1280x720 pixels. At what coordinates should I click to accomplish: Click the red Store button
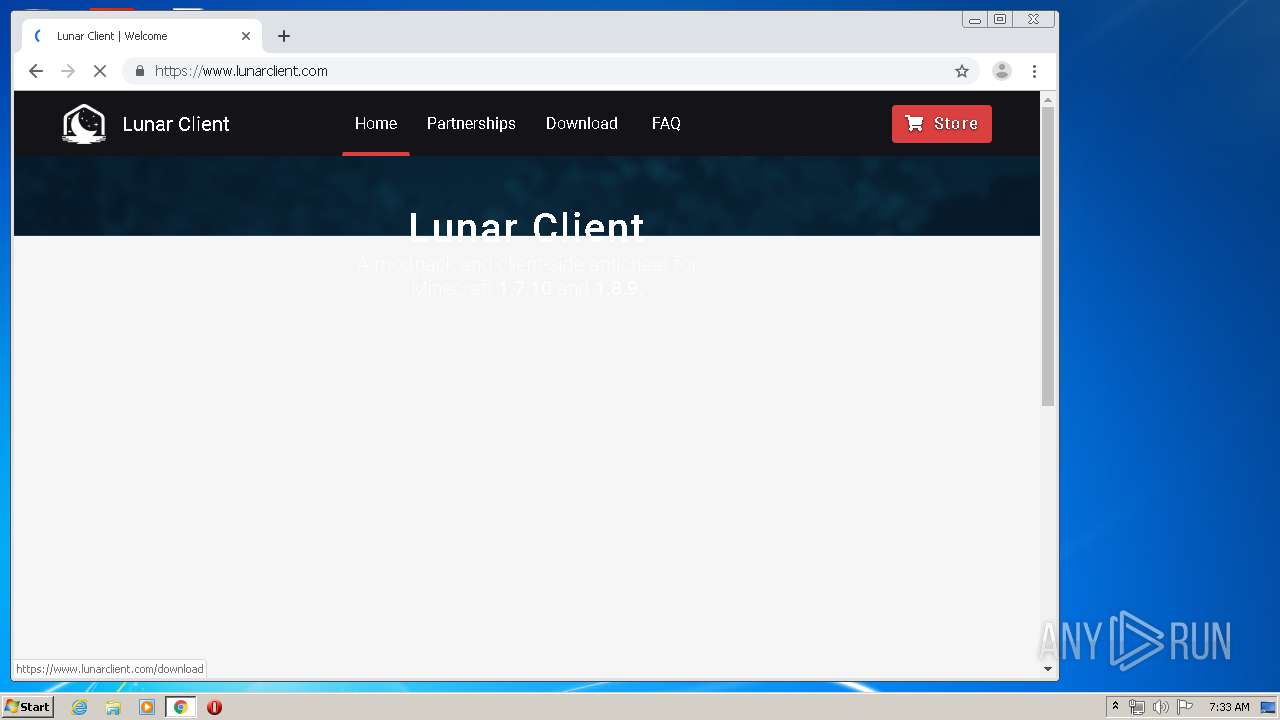[x=942, y=124]
